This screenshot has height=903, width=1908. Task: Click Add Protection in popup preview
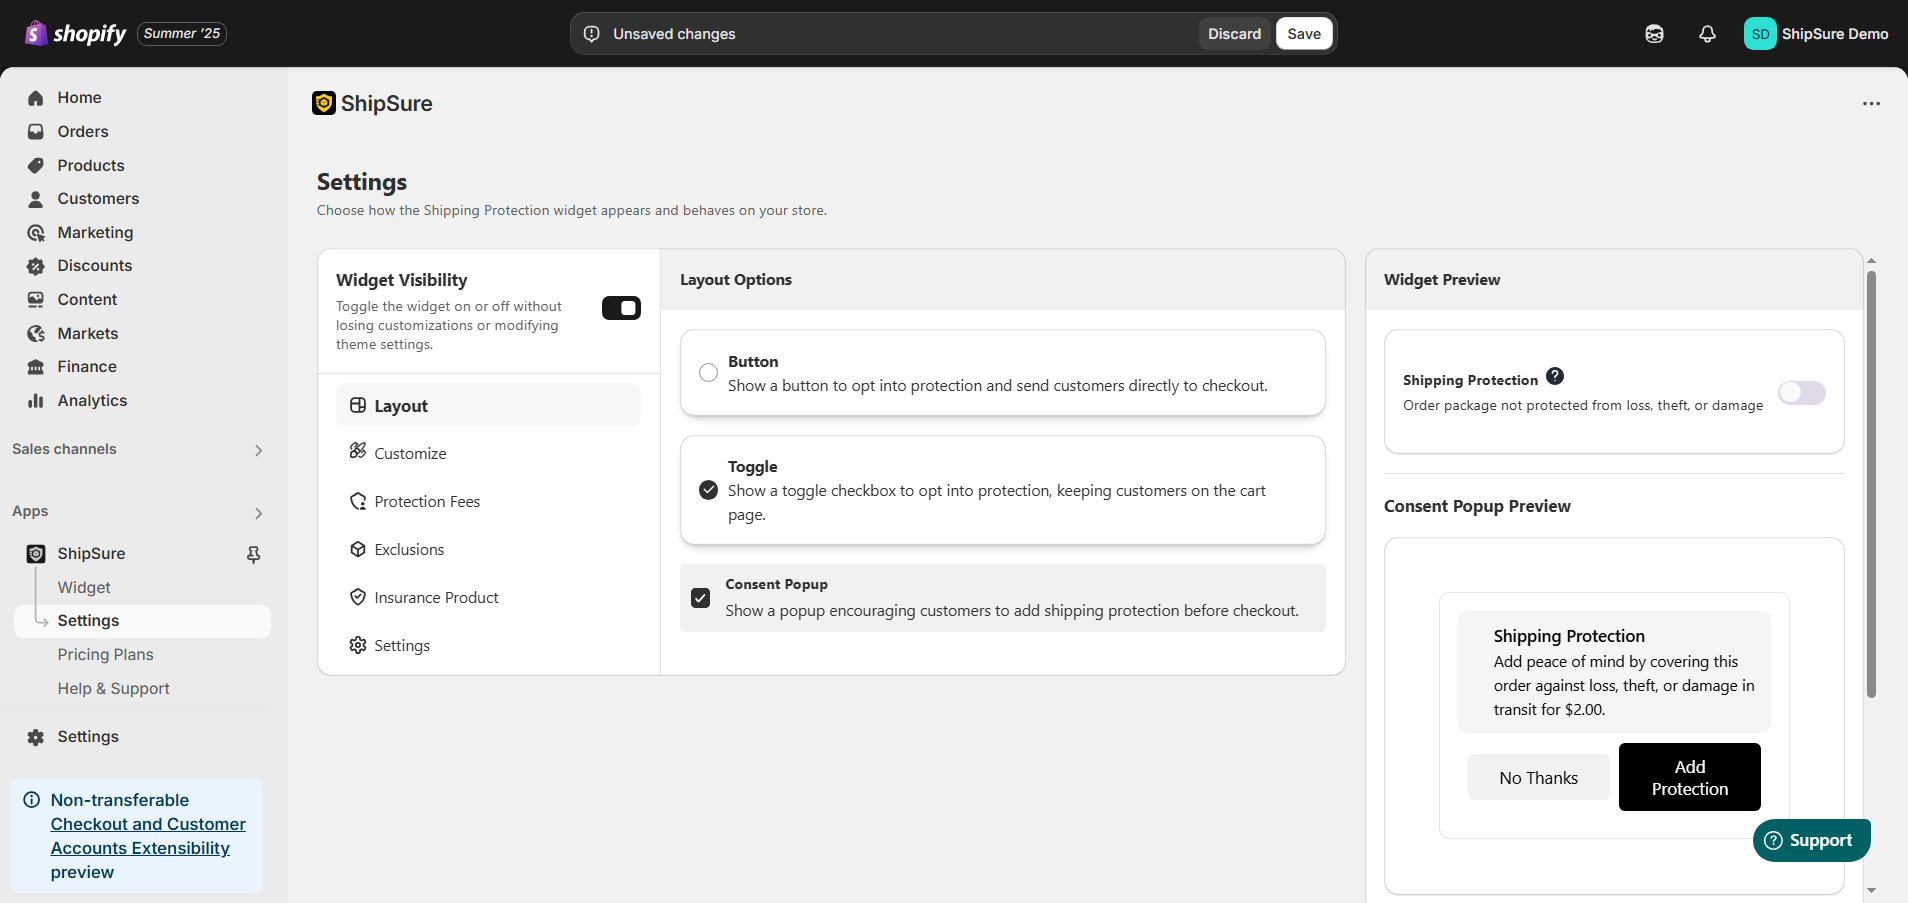pyautogui.click(x=1690, y=777)
